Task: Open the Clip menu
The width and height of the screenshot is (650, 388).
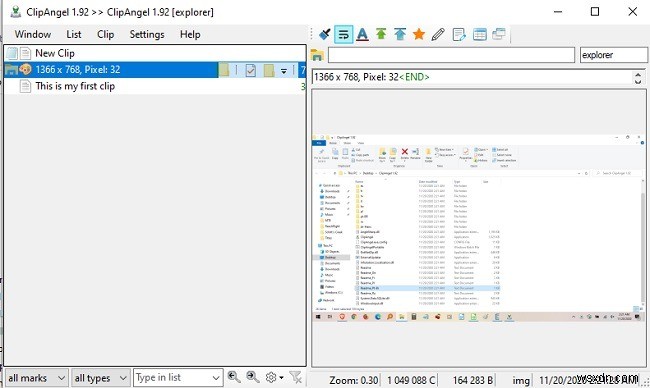Action: [x=105, y=34]
